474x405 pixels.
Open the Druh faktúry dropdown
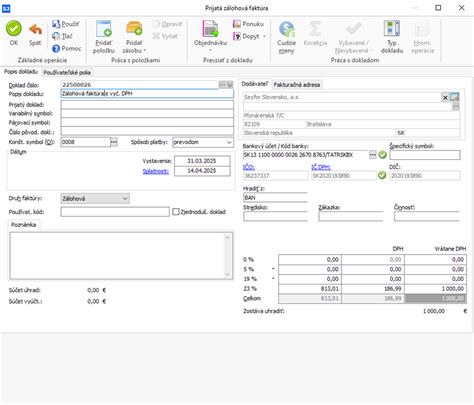(125, 198)
